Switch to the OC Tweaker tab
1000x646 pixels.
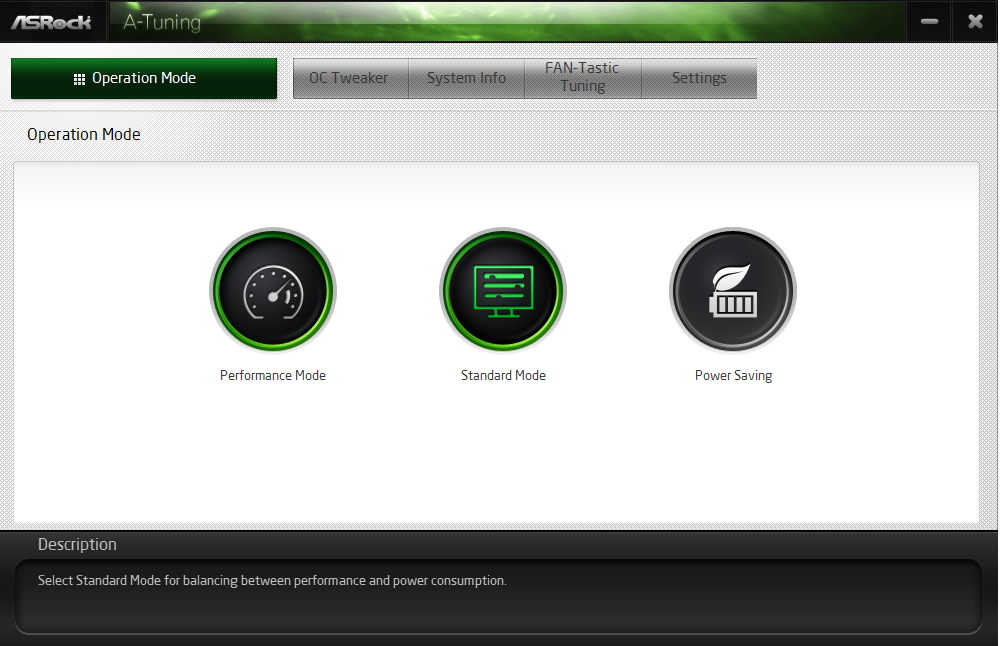[350, 78]
